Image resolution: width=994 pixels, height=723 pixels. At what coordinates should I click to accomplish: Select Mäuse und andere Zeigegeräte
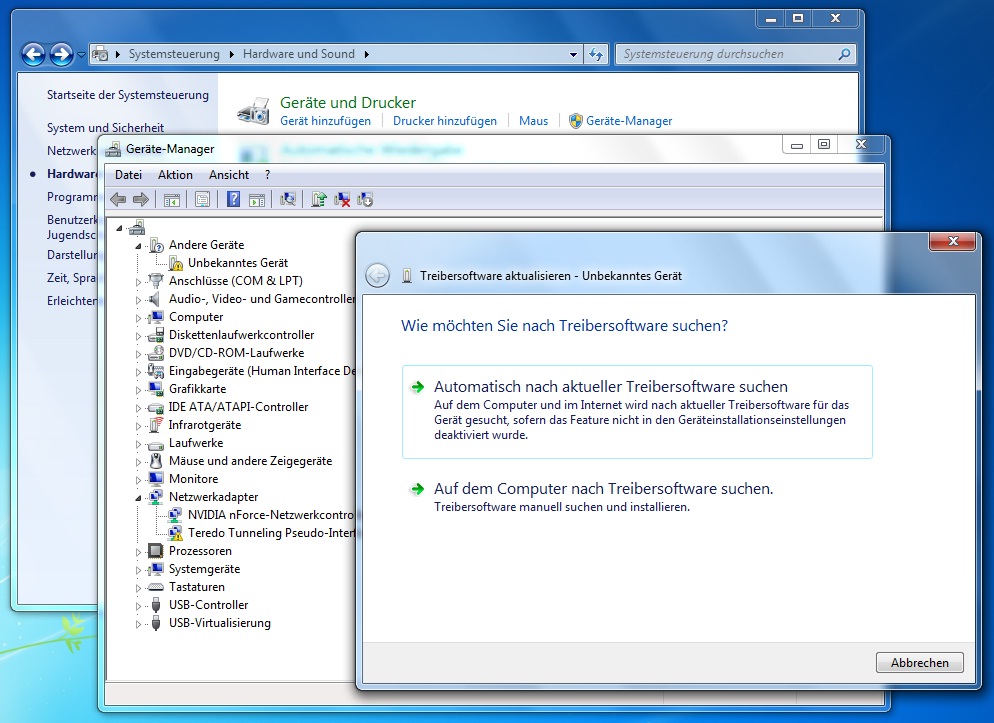pos(250,461)
